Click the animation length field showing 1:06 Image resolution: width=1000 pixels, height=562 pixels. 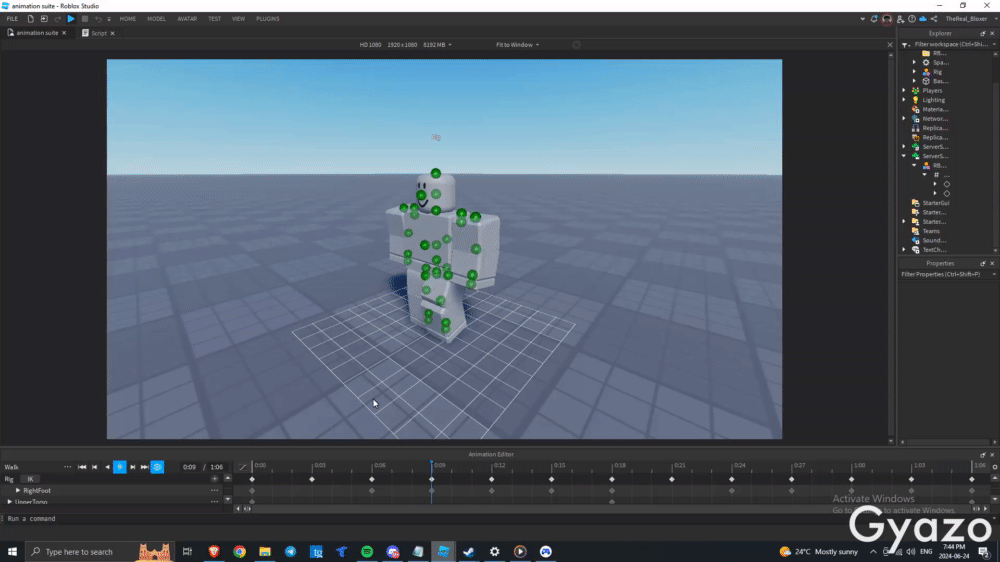[x=217, y=467]
